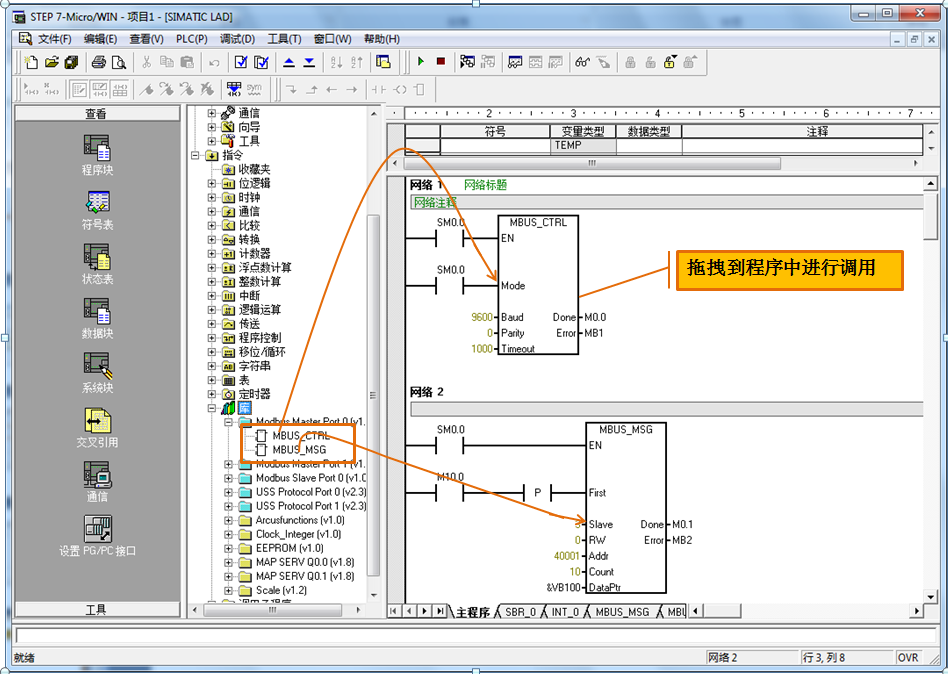The width and height of the screenshot is (948, 674).
Task: Open the 工具(T) menu
Action: pos(284,39)
